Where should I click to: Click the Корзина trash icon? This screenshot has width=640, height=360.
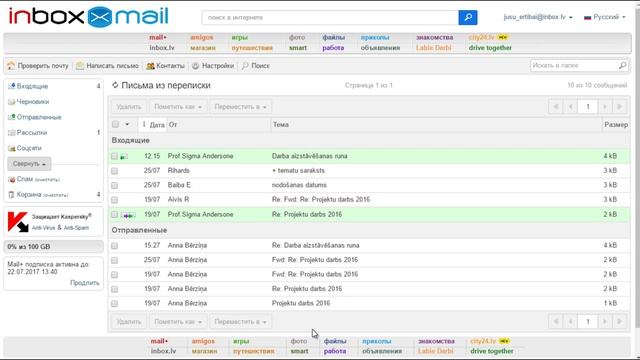[x=11, y=195]
